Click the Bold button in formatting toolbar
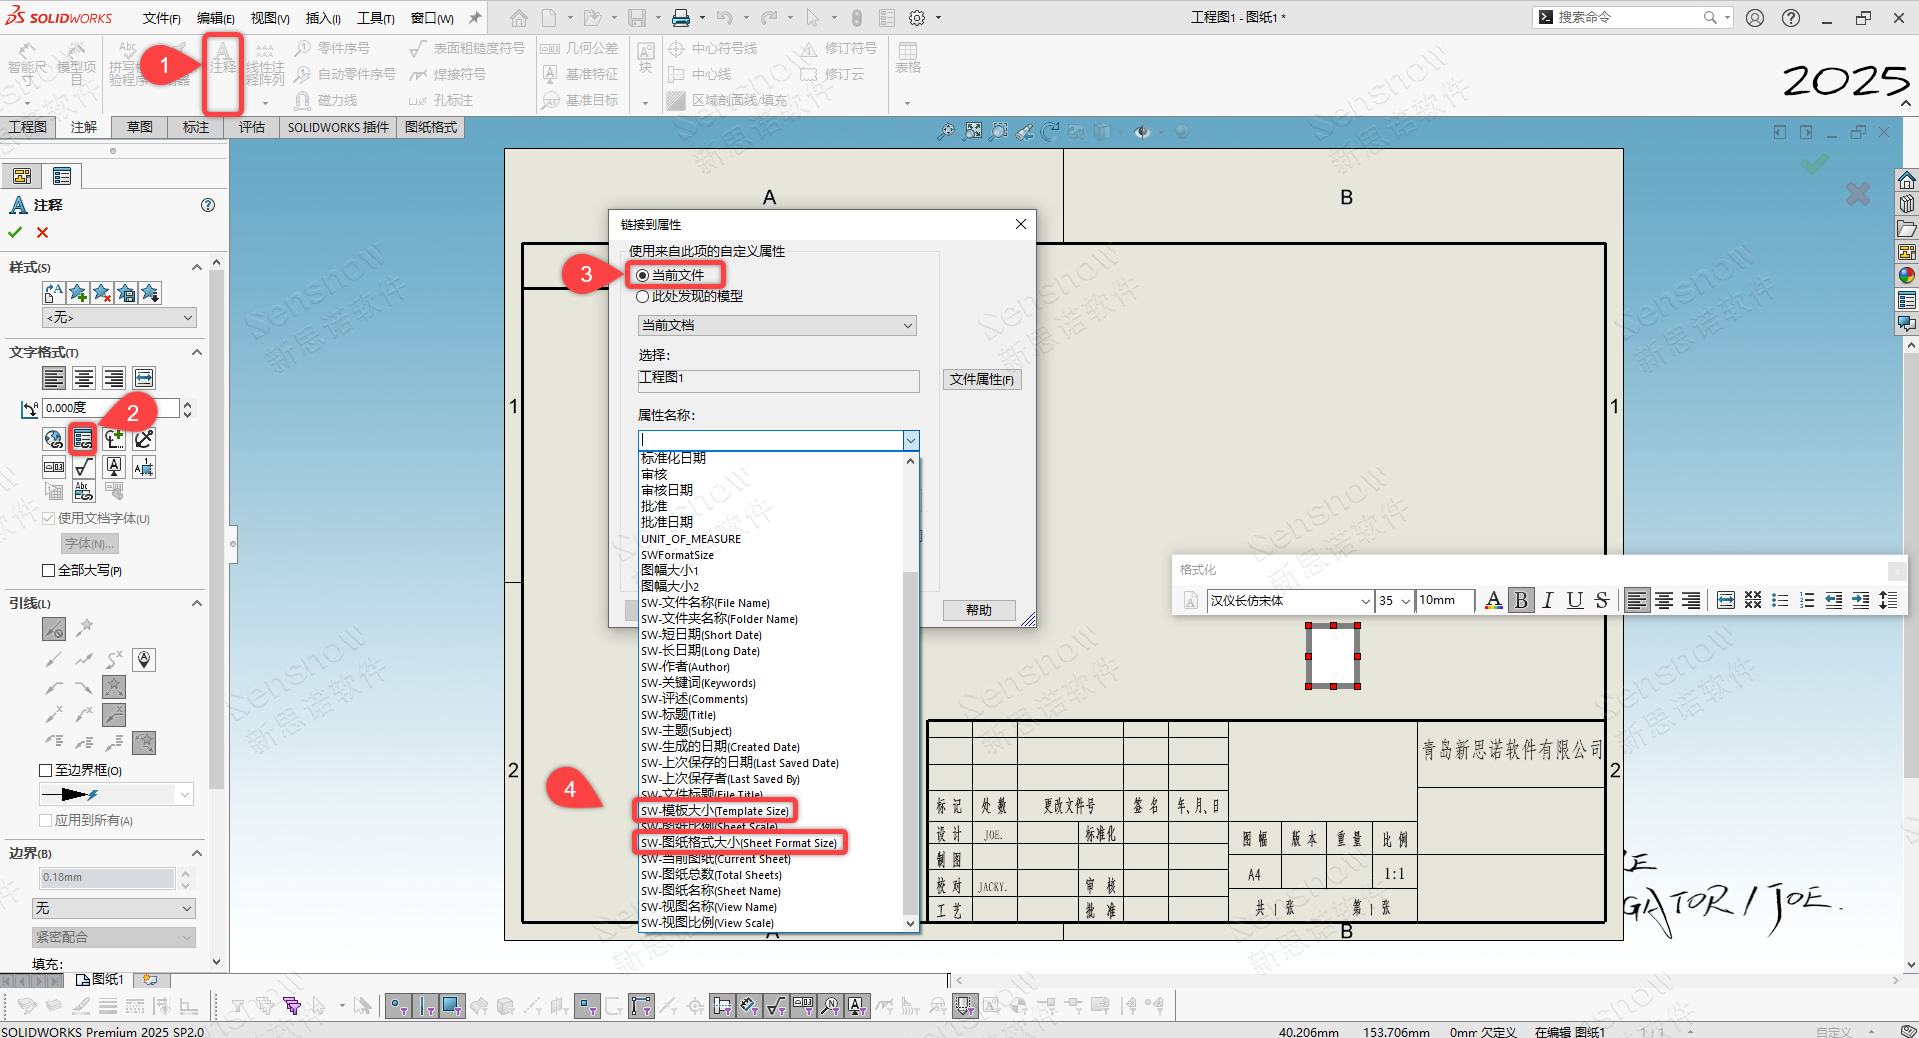1919x1038 pixels. click(x=1521, y=600)
